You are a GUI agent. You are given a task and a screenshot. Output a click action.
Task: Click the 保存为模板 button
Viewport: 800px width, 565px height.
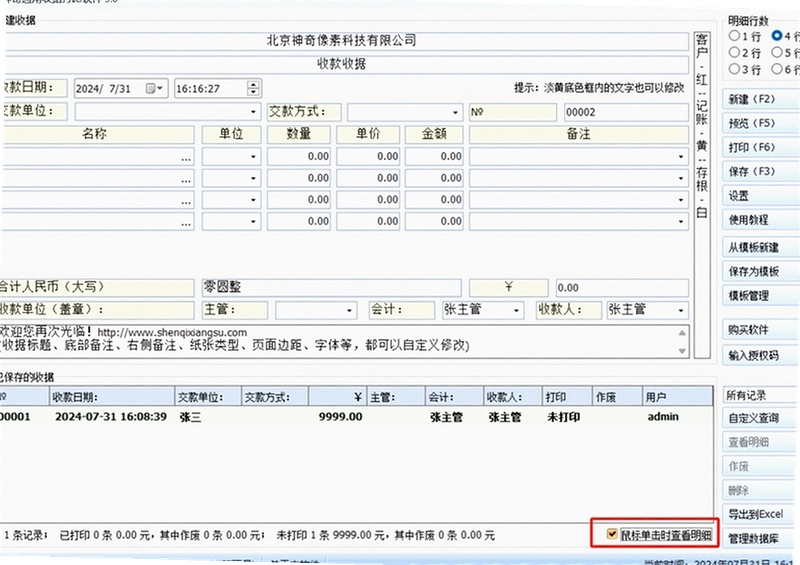[761, 271]
